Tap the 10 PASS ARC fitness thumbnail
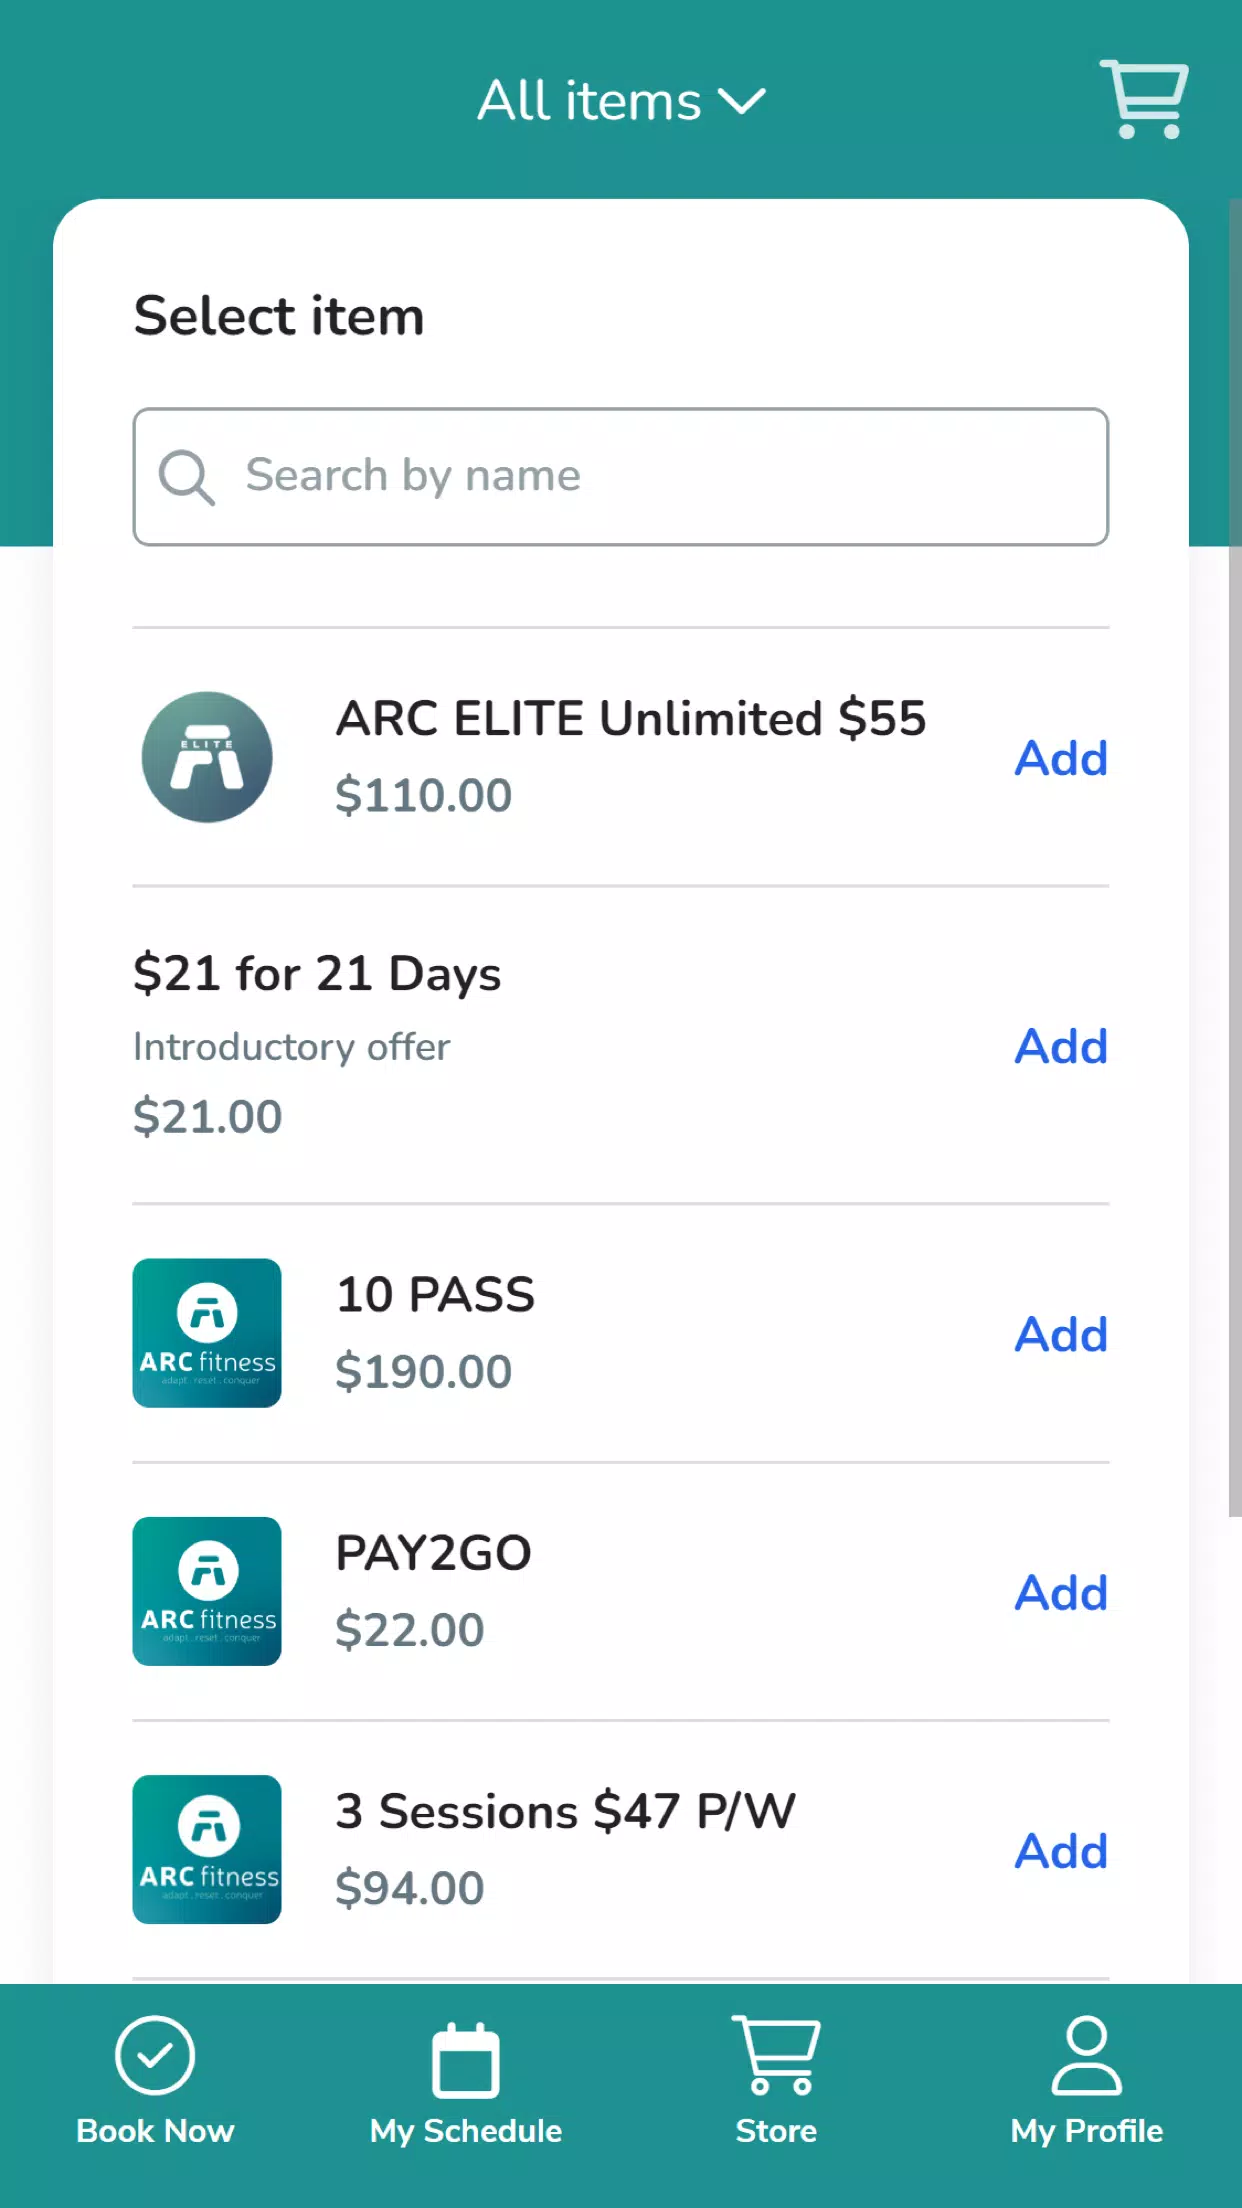The width and height of the screenshot is (1242, 2208). pyautogui.click(x=207, y=1333)
